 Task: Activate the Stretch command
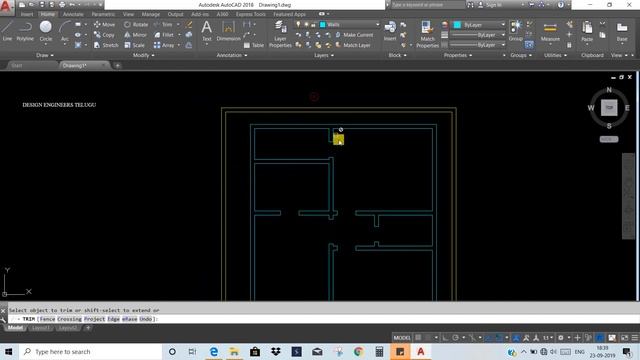[x=106, y=45]
